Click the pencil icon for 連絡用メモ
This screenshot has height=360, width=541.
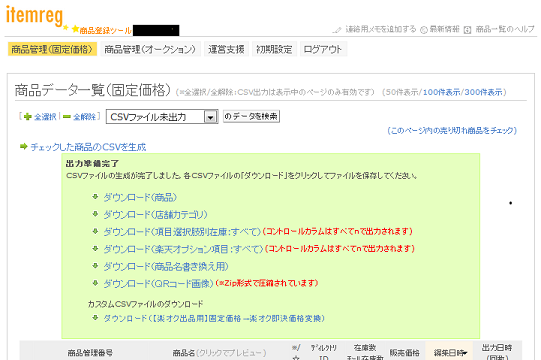coord(337,30)
